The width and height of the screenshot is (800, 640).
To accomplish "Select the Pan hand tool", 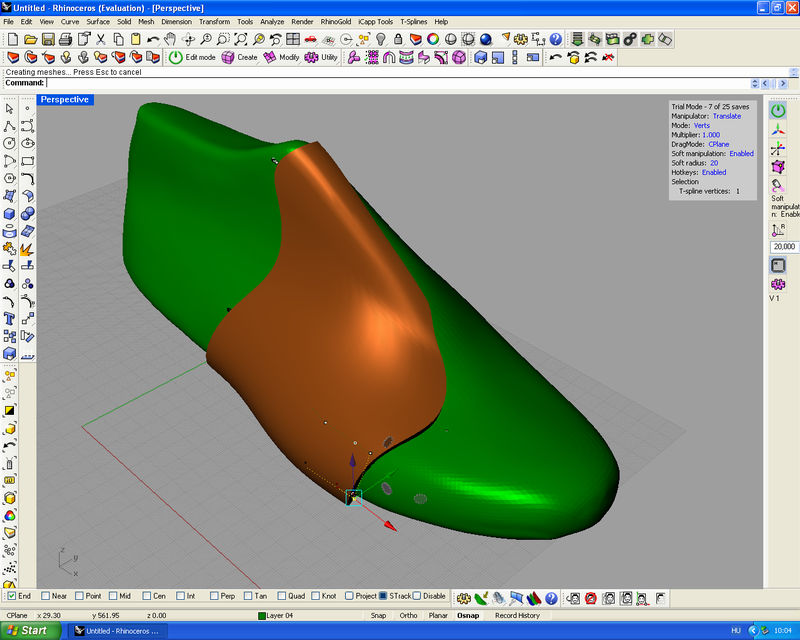I will point(170,39).
